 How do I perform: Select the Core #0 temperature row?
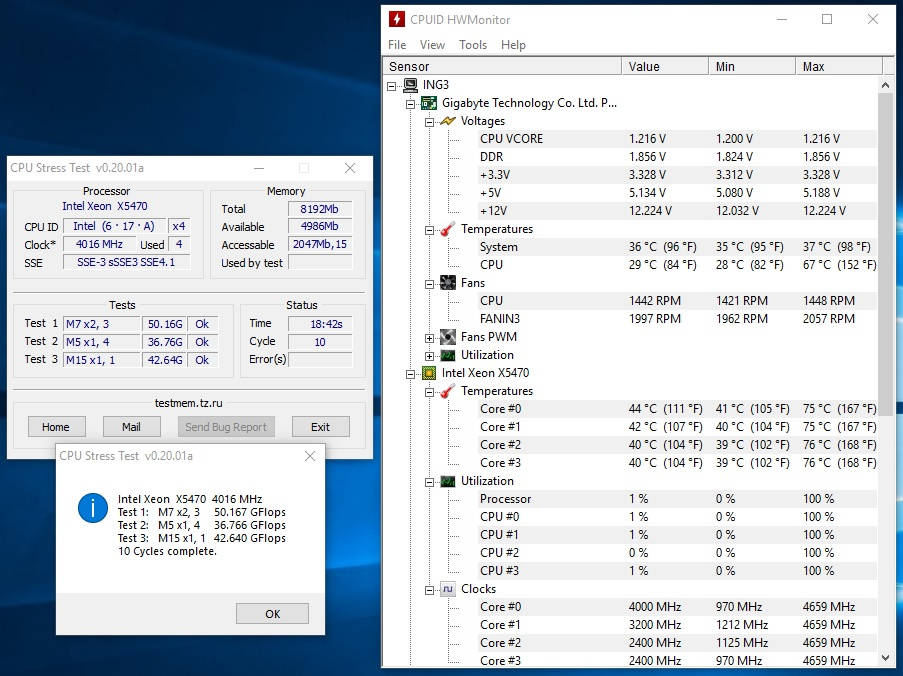pyautogui.click(x=677, y=409)
